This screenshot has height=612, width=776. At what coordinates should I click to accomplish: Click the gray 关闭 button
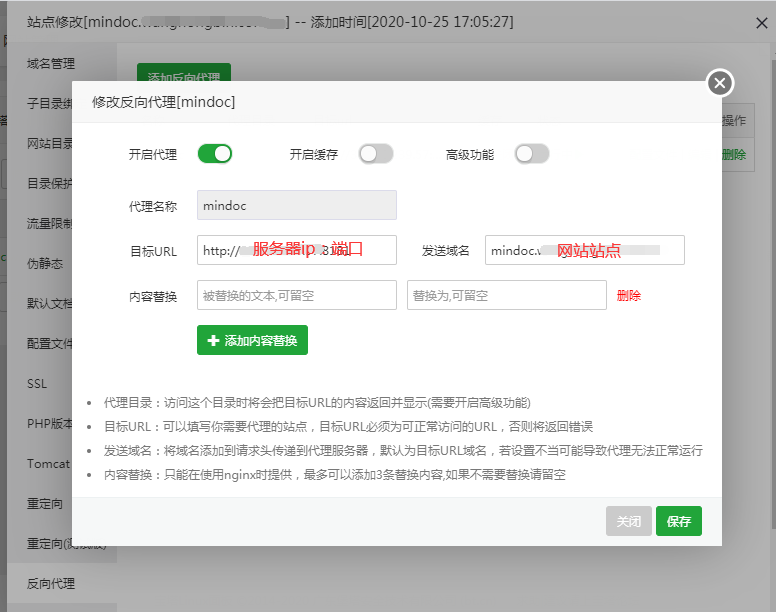coord(629,521)
